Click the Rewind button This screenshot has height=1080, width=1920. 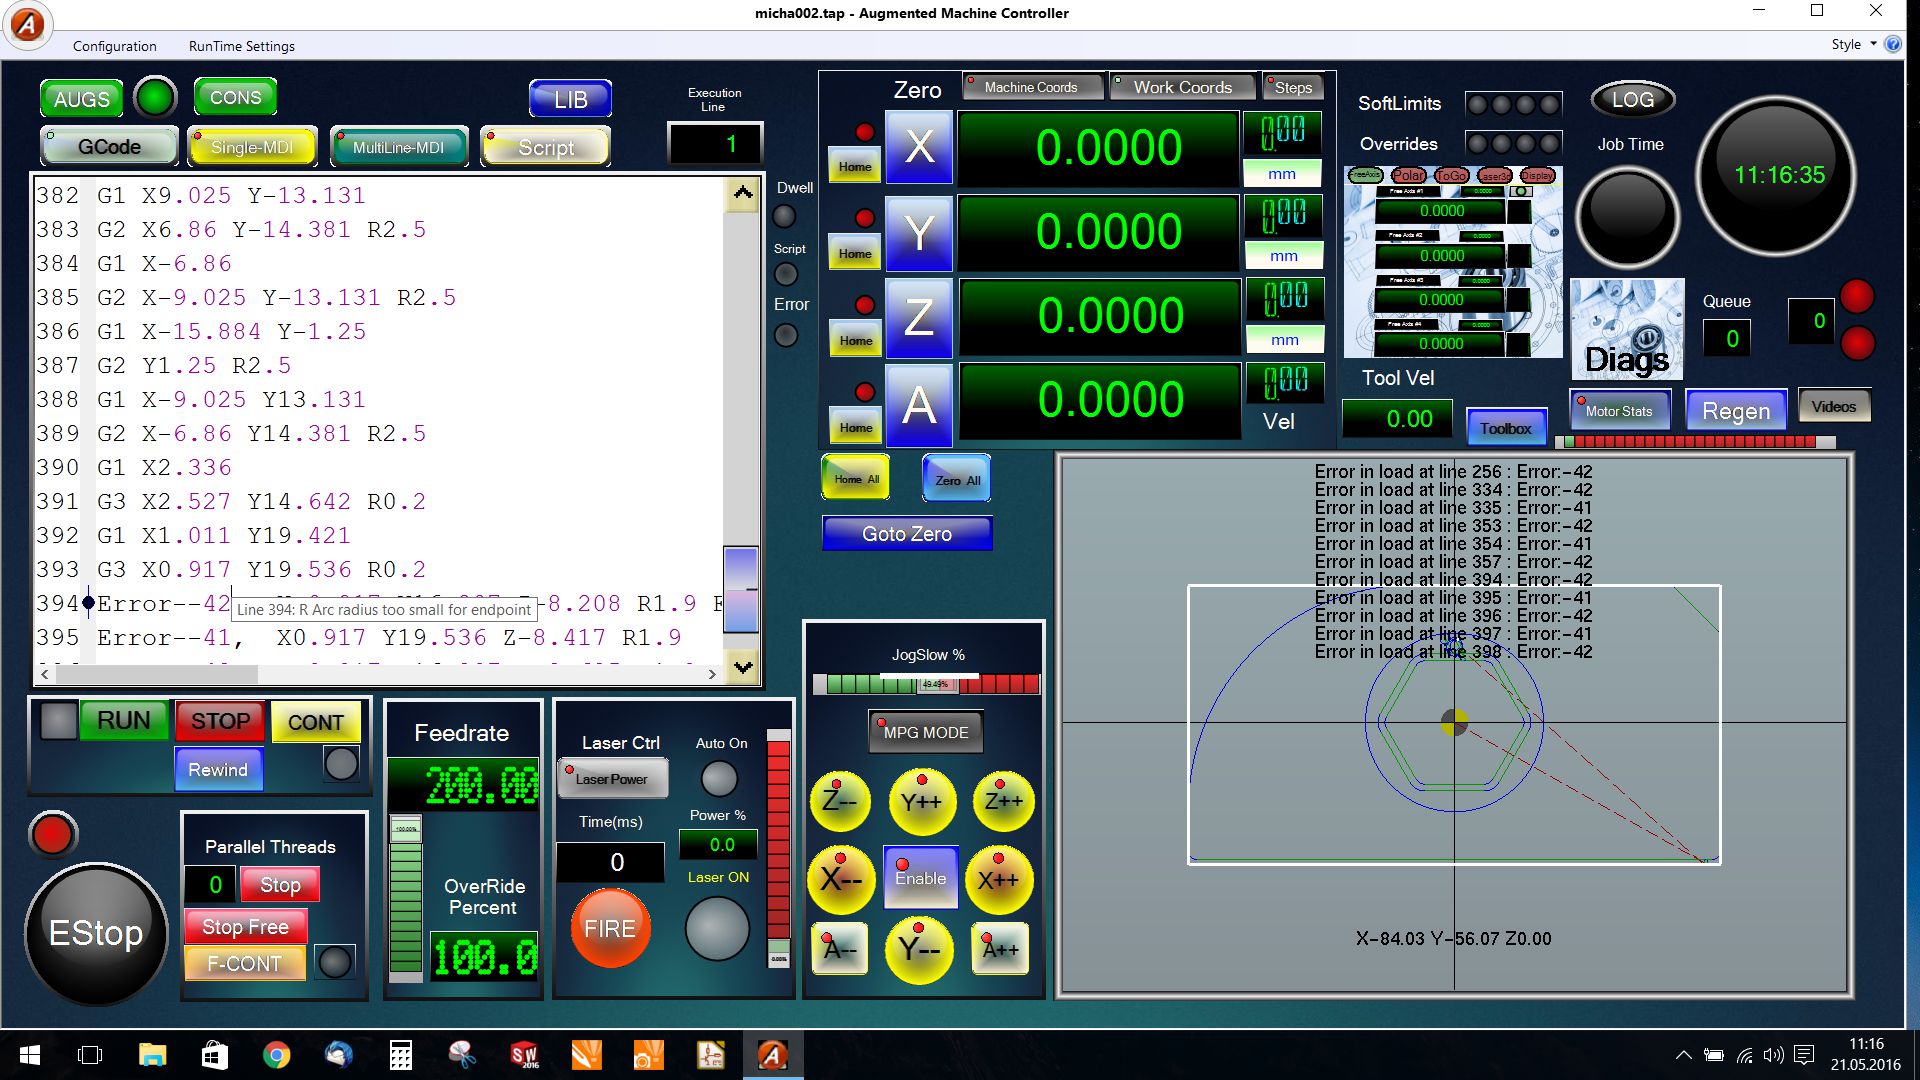(x=218, y=770)
